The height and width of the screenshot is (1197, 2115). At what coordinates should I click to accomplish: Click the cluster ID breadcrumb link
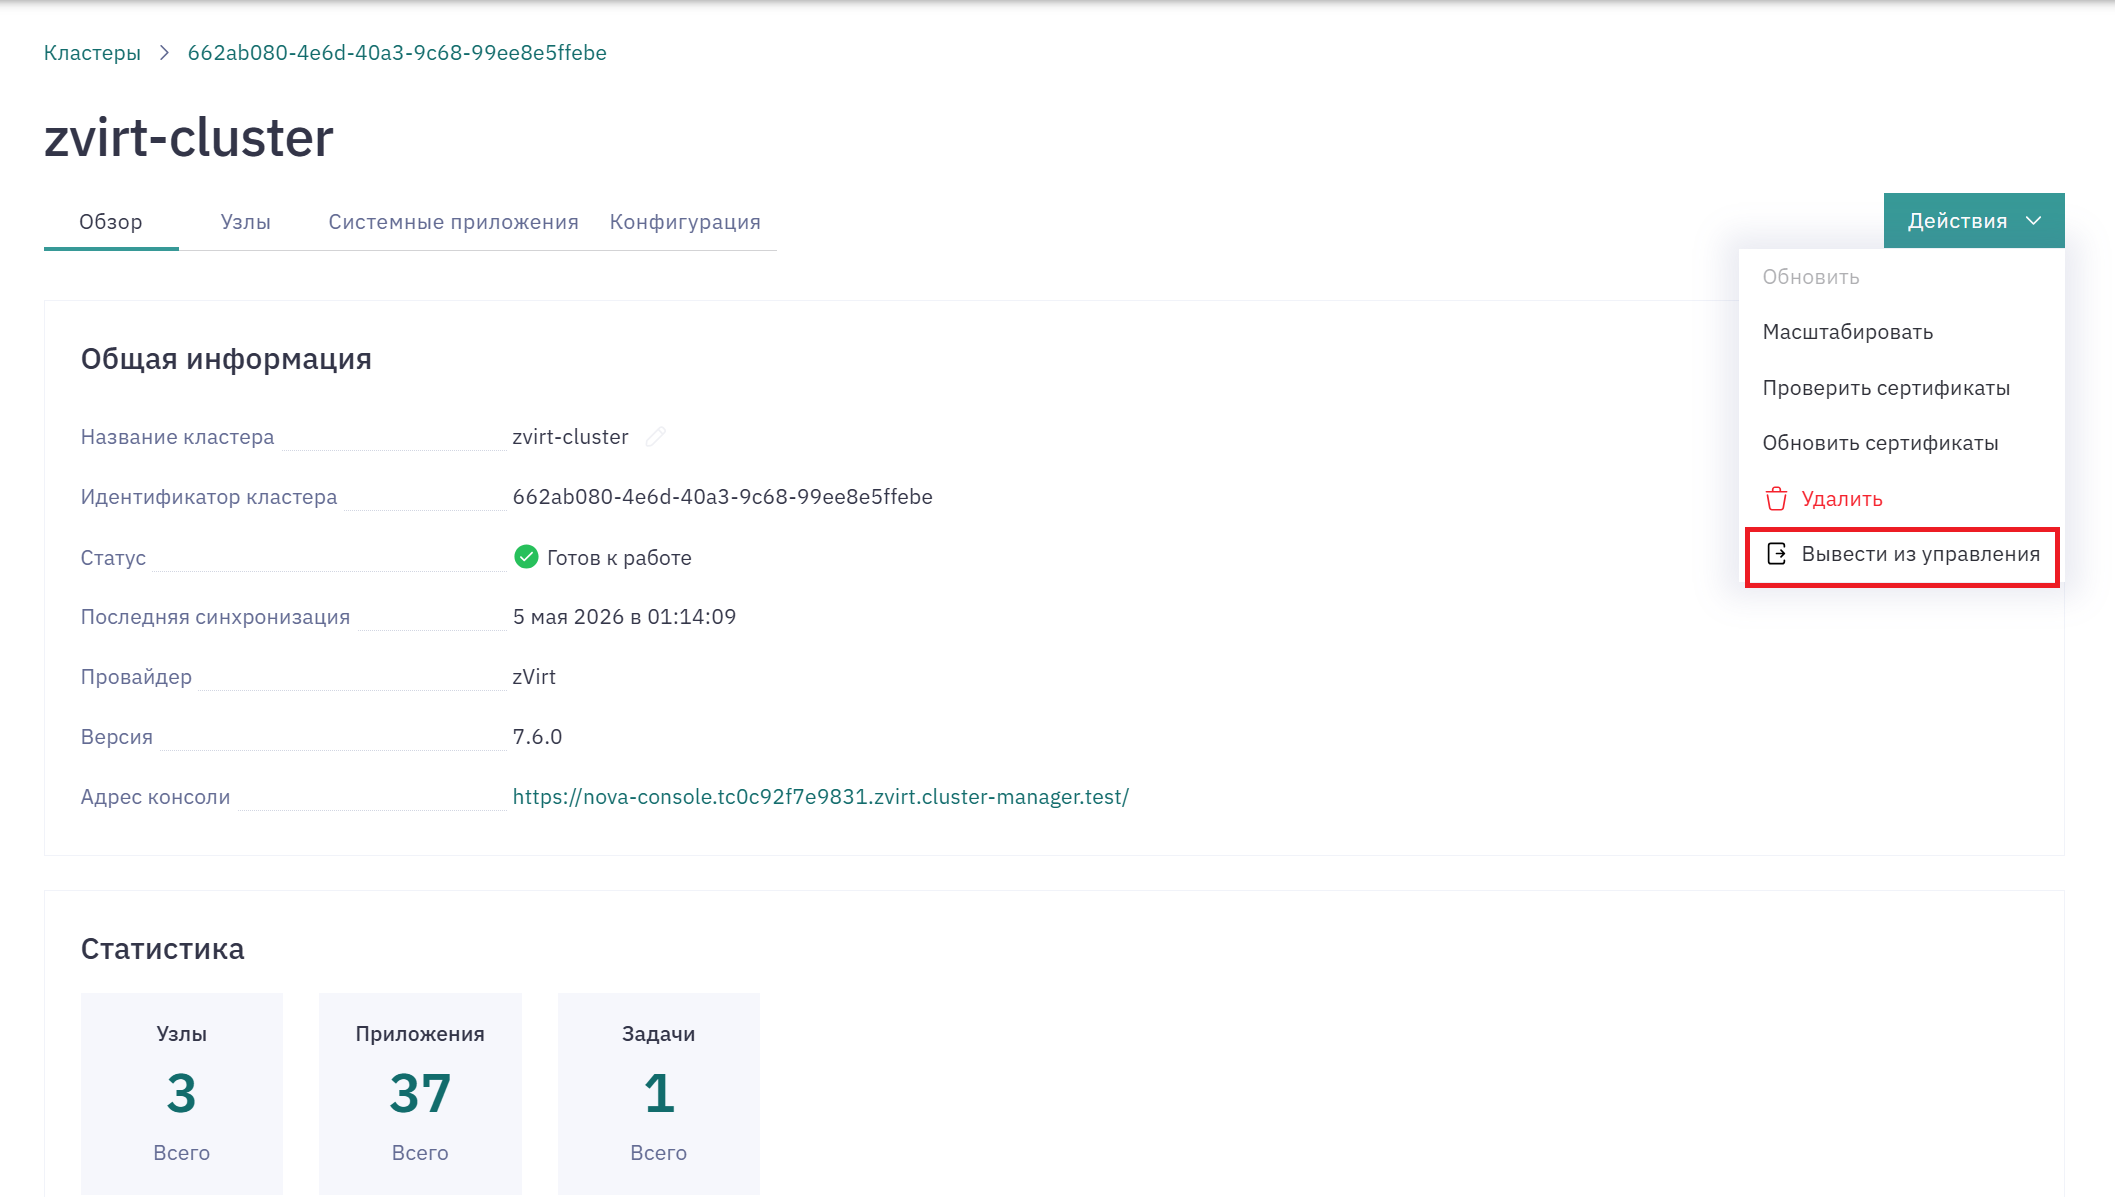397,53
